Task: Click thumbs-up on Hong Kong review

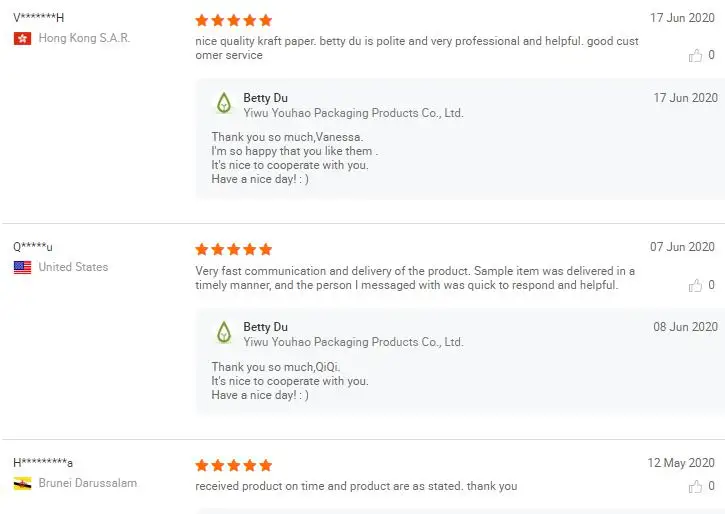Action: (x=696, y=56)
